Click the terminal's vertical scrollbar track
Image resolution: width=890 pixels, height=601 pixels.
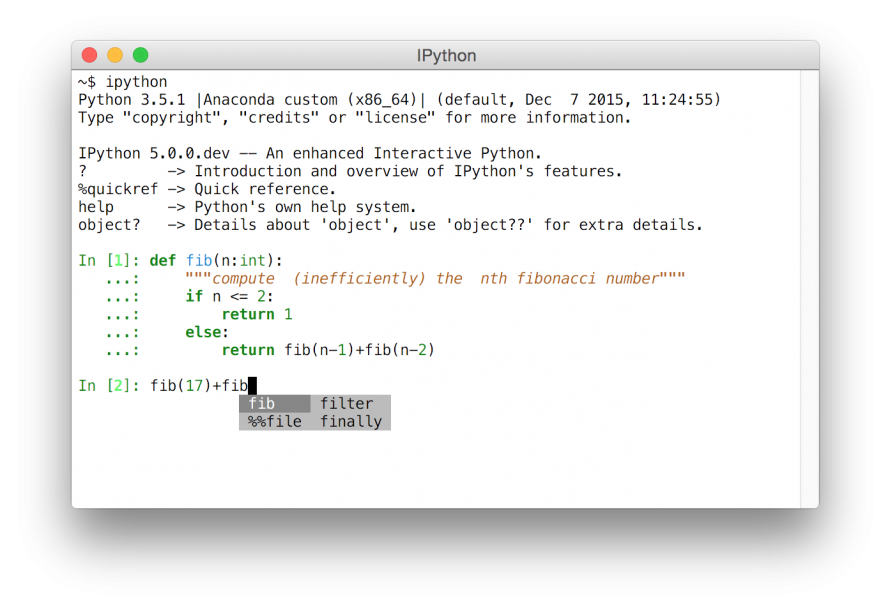809,289
